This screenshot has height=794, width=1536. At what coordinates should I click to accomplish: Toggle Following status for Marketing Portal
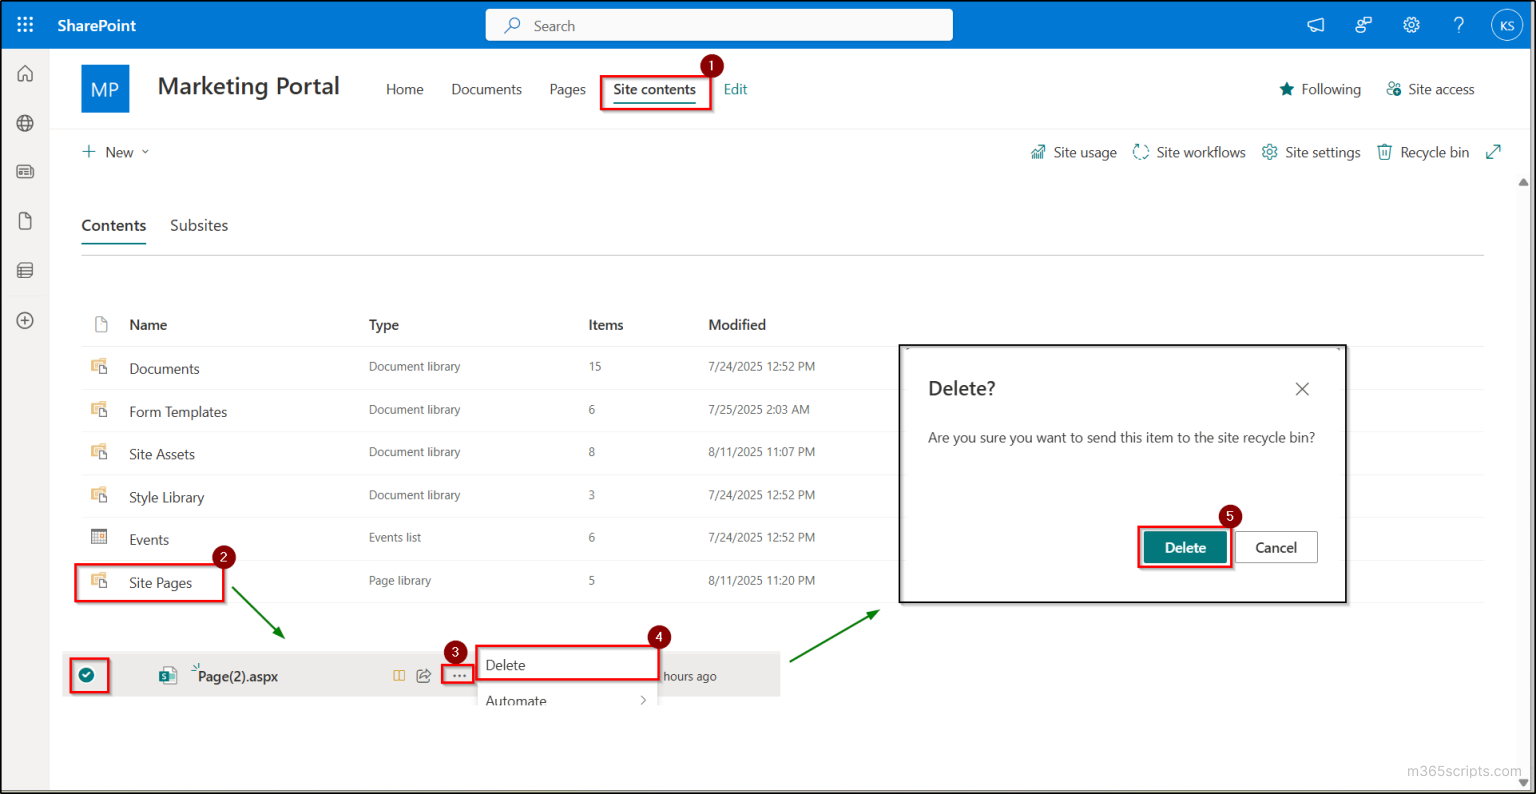[1320, 88]
